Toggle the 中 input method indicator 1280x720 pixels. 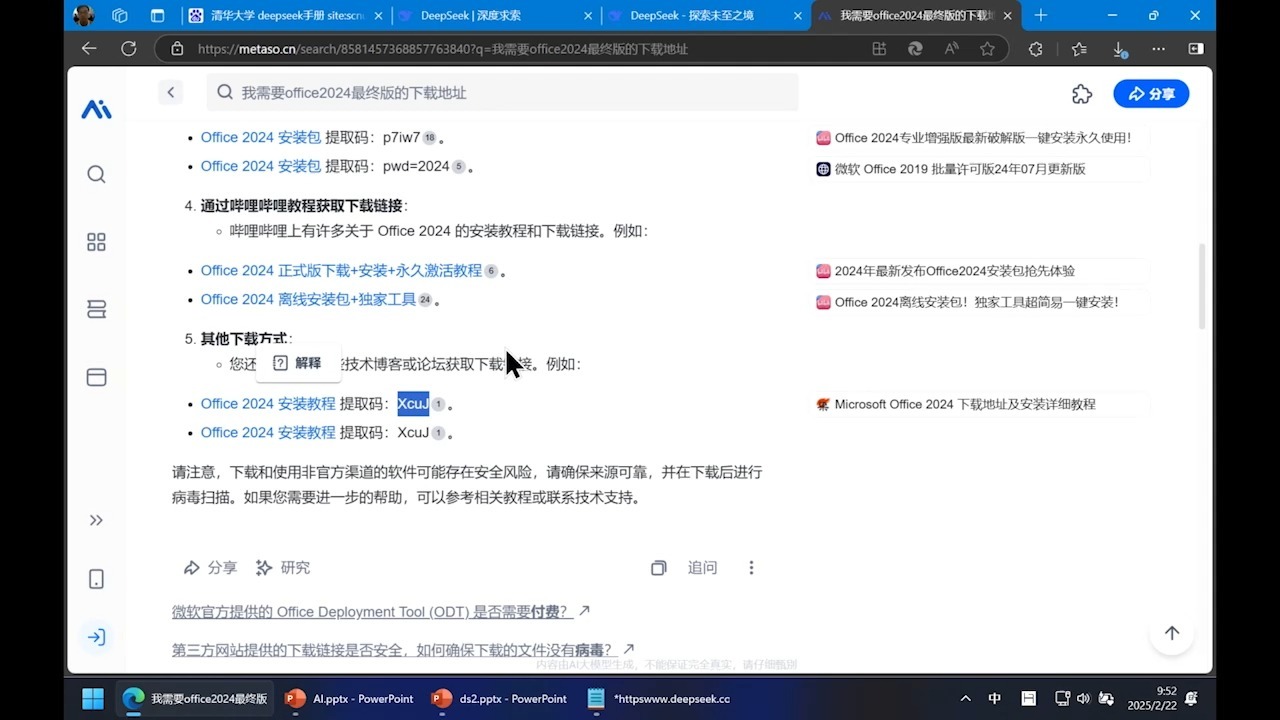click(995, 699)
